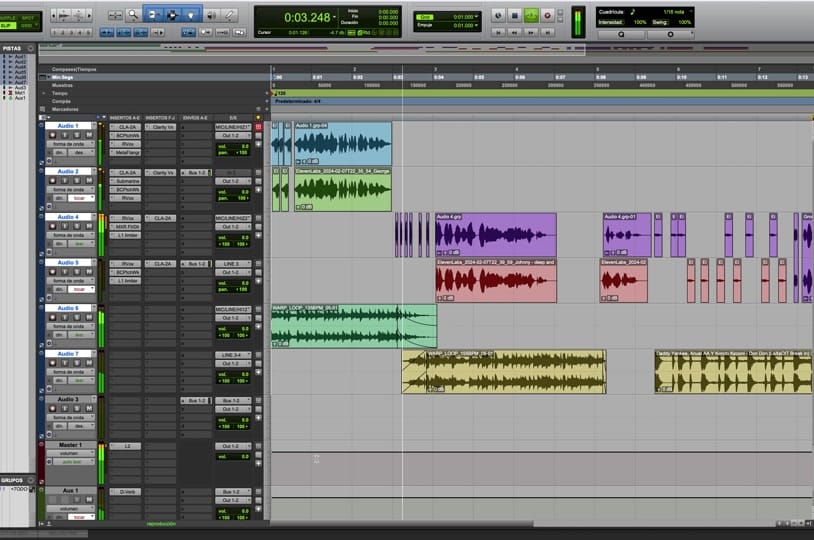The height and width of the screenshot is (540, 814).
Task: Activate GRID edit mode
Action: click(27, 25)
